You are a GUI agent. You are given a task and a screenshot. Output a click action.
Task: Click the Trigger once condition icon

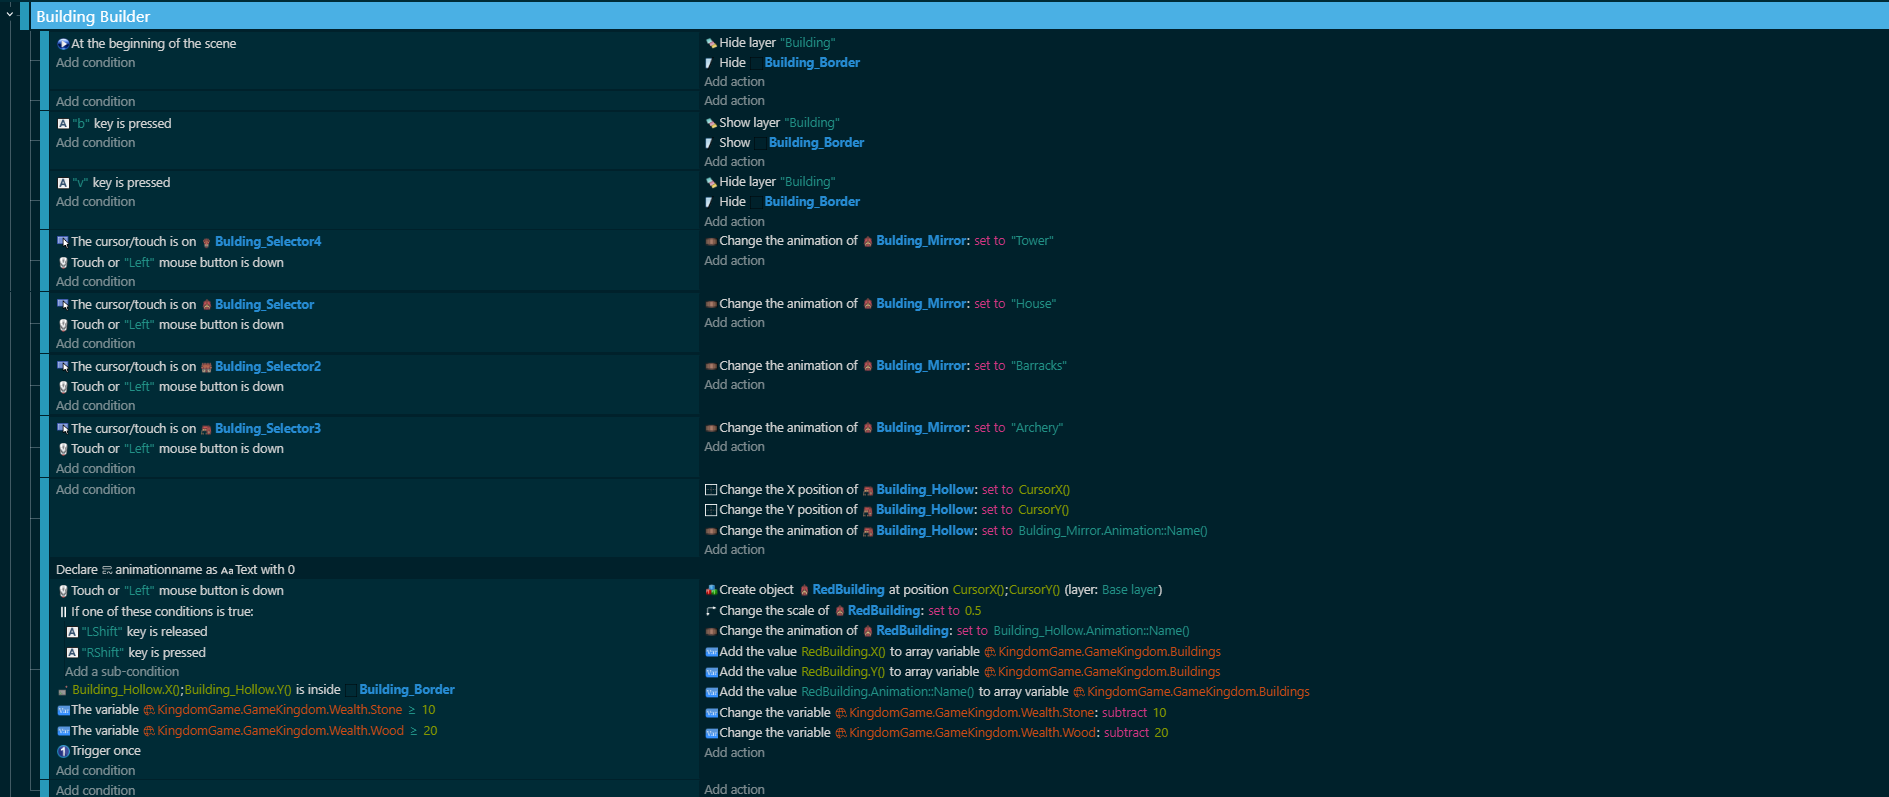click(x=63, y=751)
